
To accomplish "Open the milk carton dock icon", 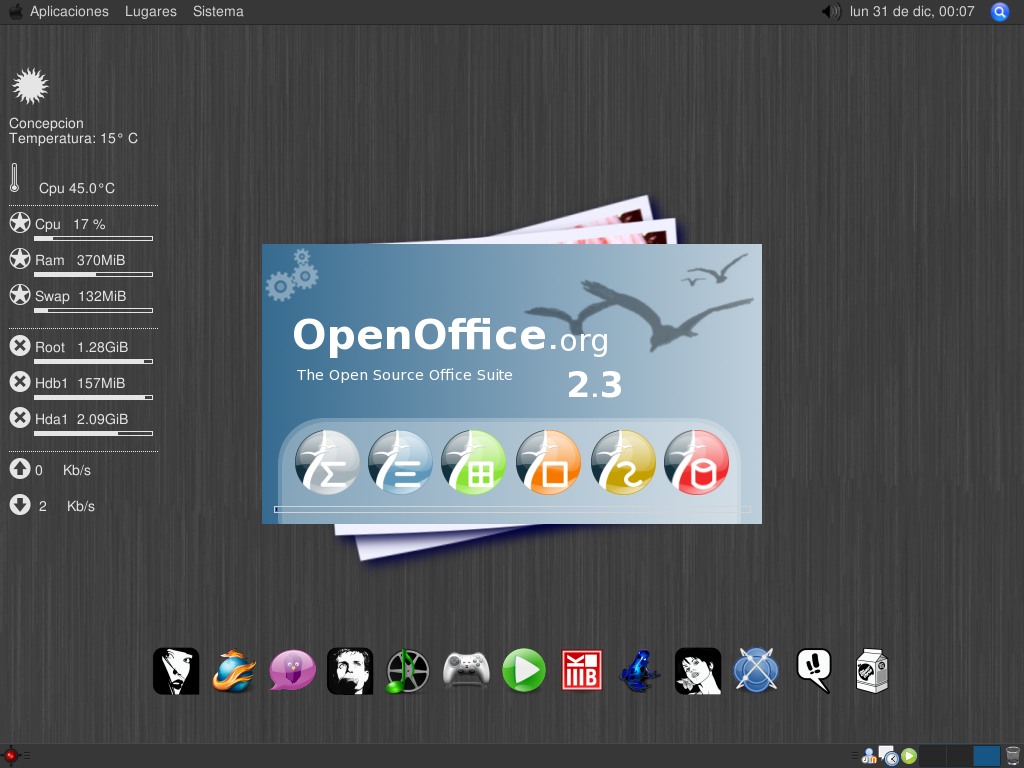I will pyautogui.click(x=872, y=671).
